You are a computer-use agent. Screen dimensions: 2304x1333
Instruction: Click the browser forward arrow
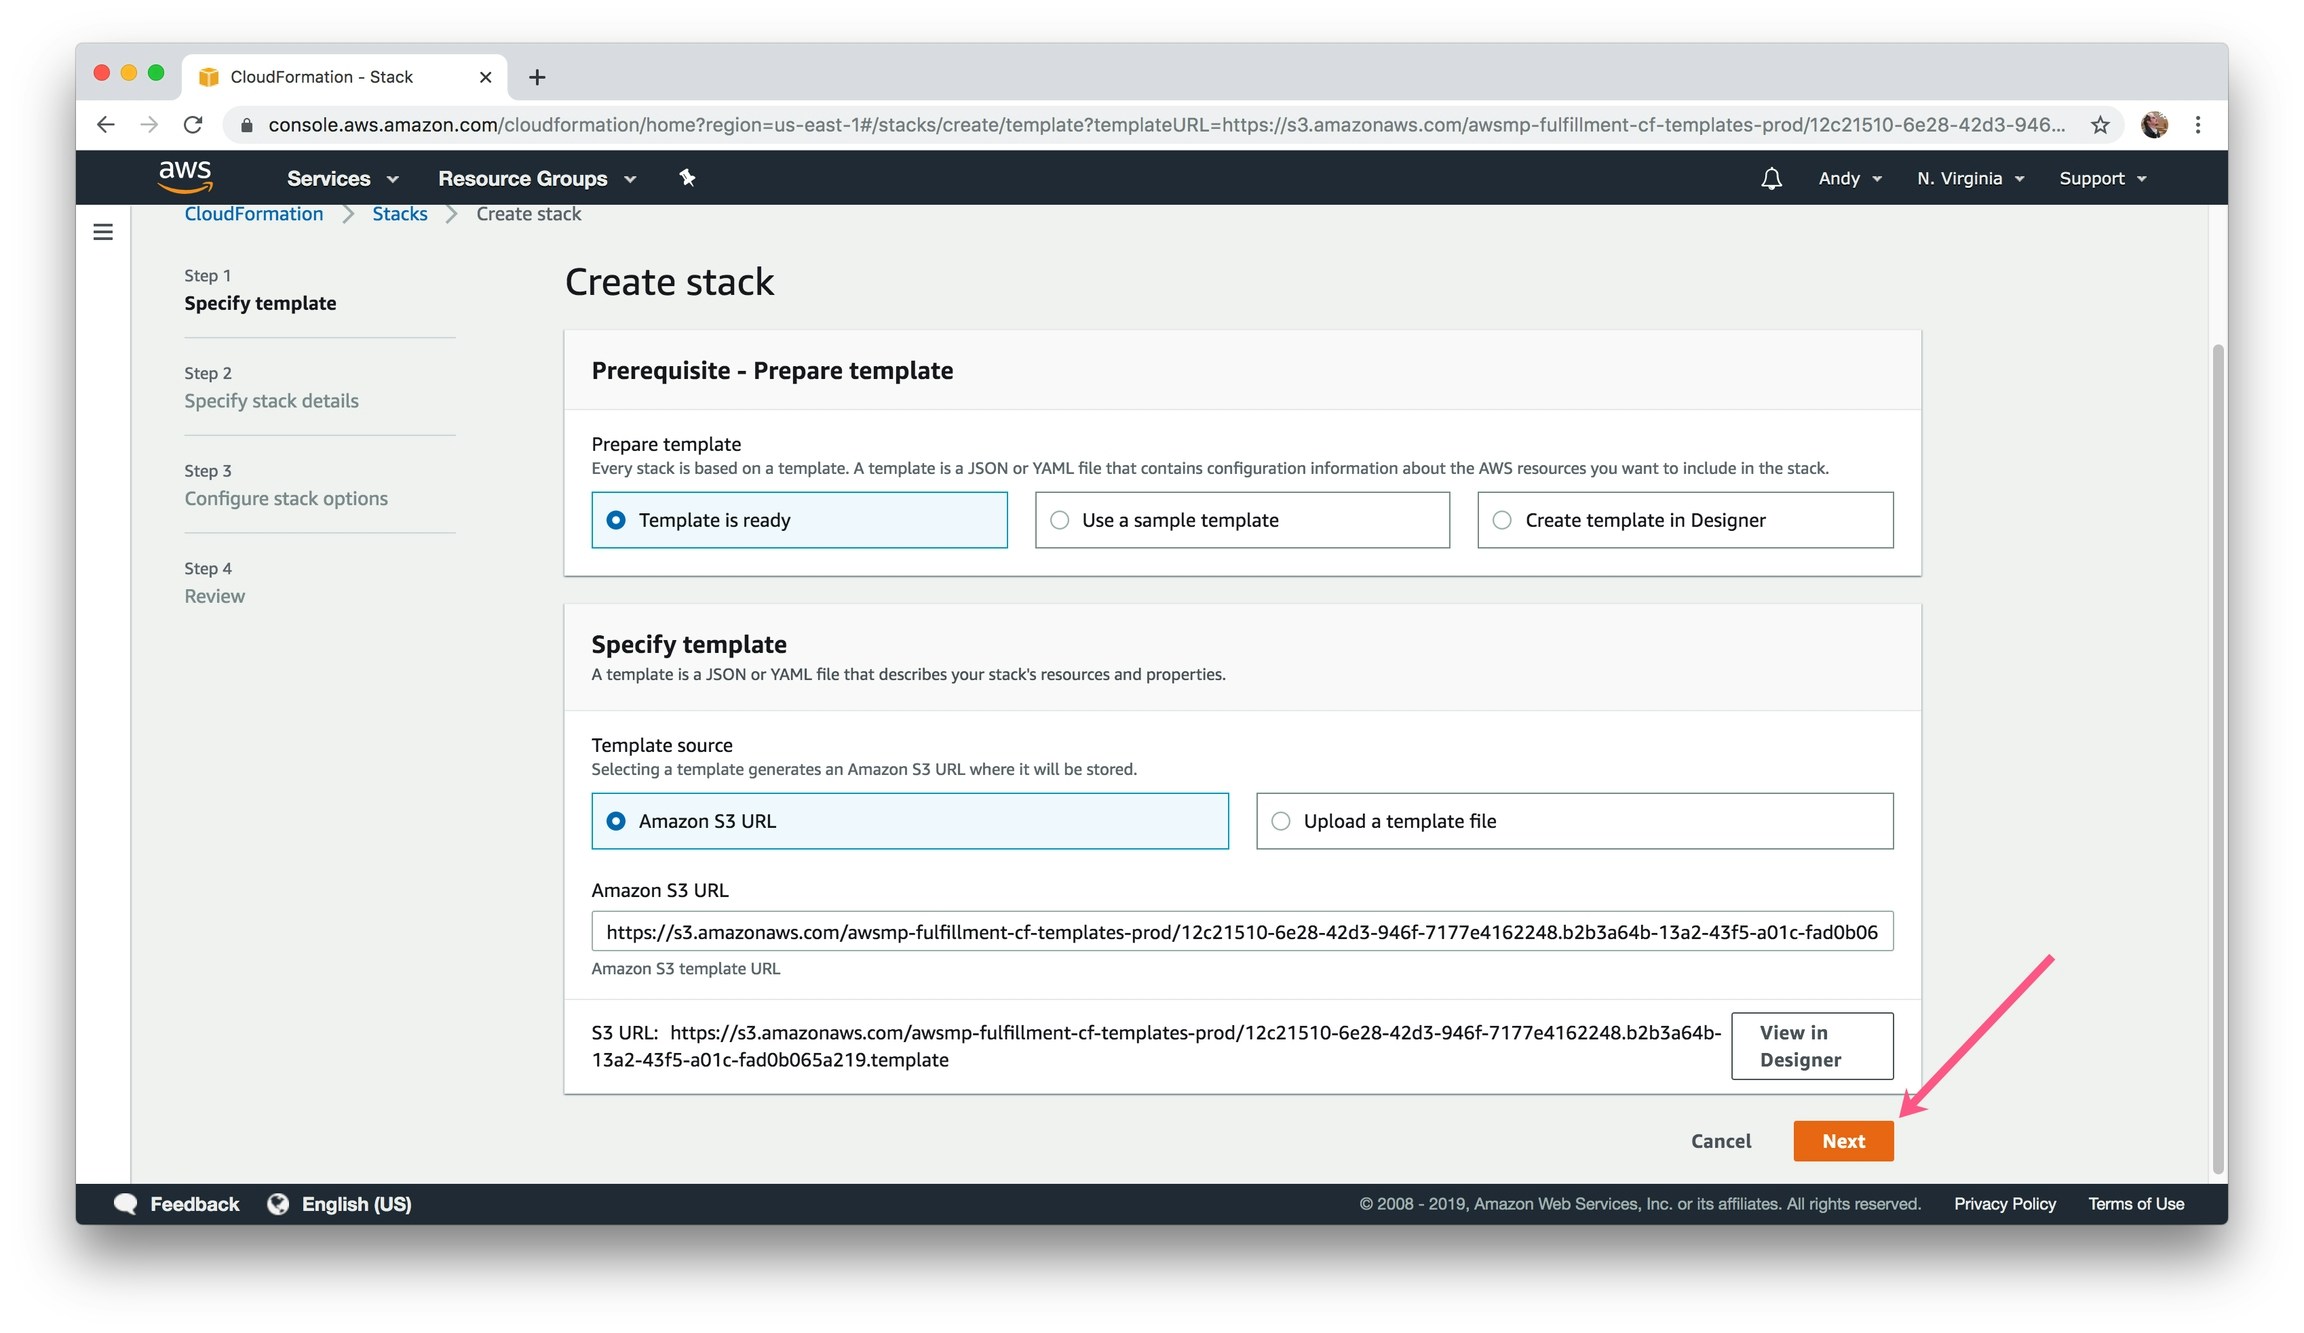149,125
